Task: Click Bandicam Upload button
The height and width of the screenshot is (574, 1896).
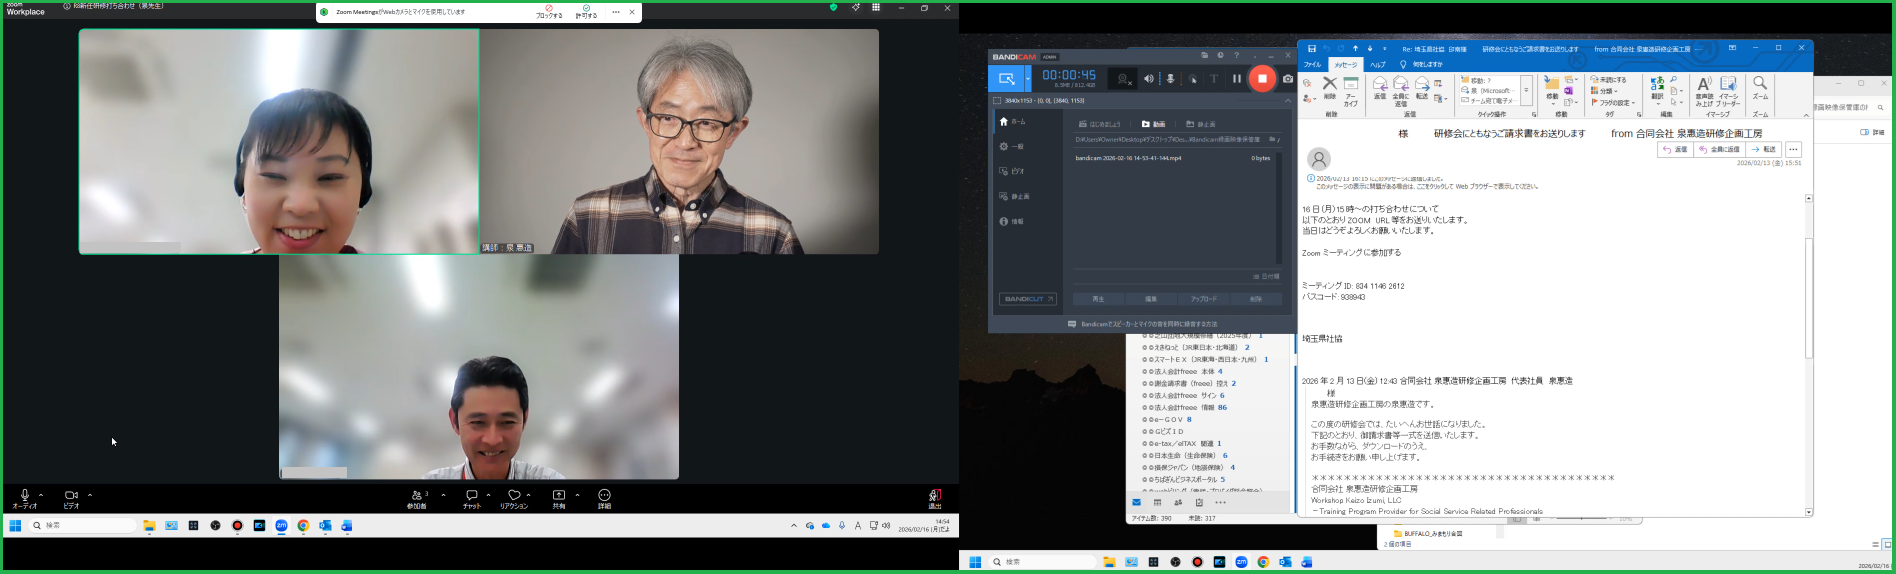Action: tap(1204, 299)
